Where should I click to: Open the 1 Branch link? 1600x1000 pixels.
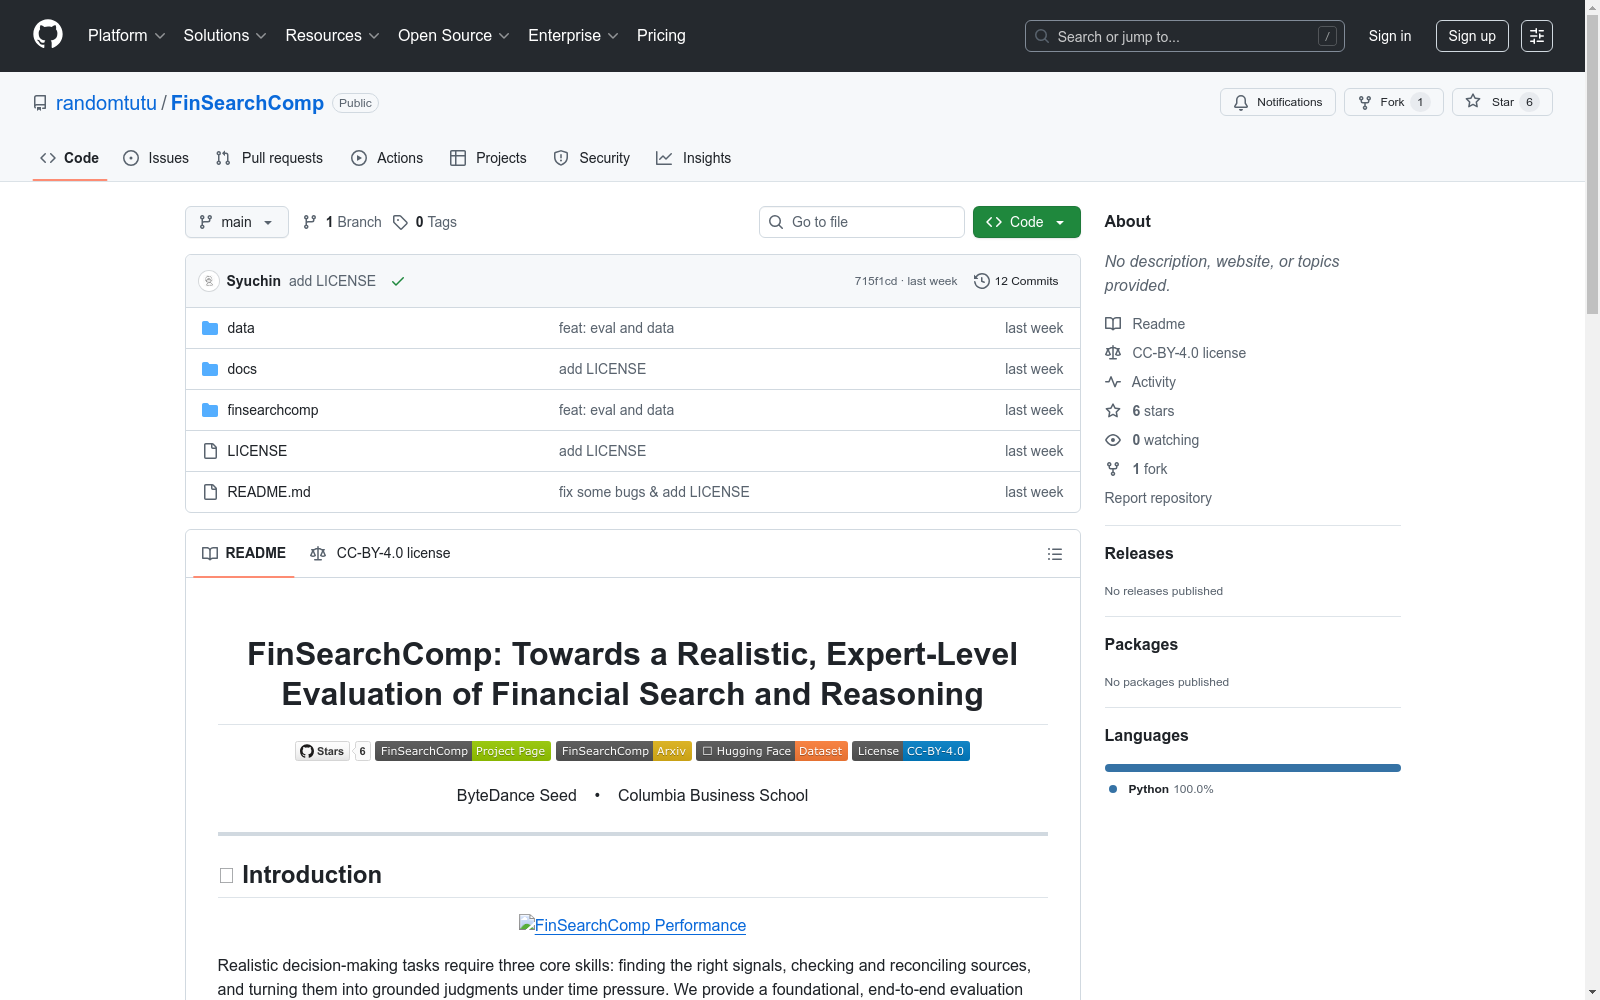pyautogui.click(x=342, y=222)
